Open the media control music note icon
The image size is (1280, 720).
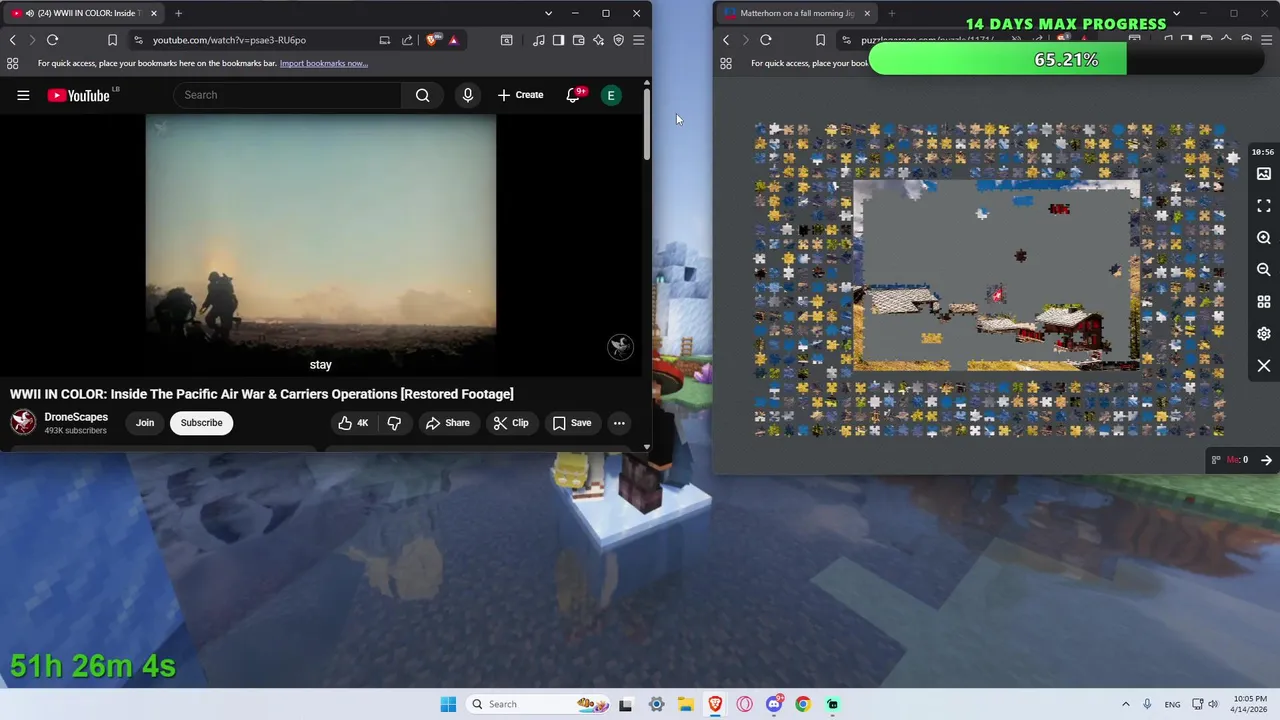(x=539, y=40)
